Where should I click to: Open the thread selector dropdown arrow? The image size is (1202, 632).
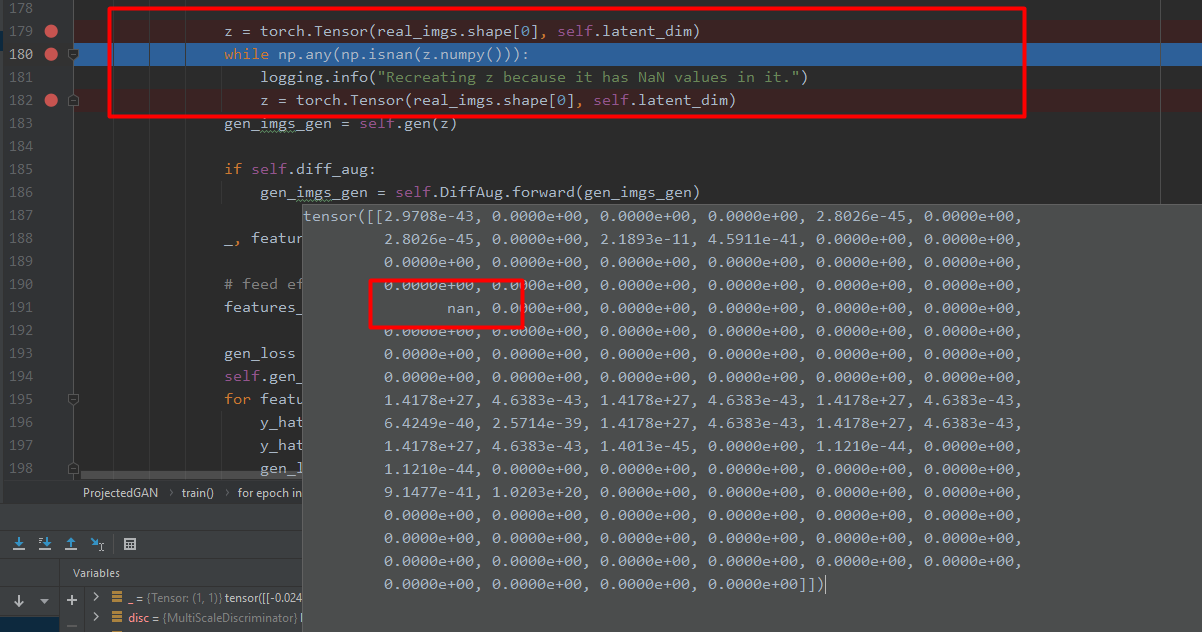pyautogui.click(x=44, y=601)
